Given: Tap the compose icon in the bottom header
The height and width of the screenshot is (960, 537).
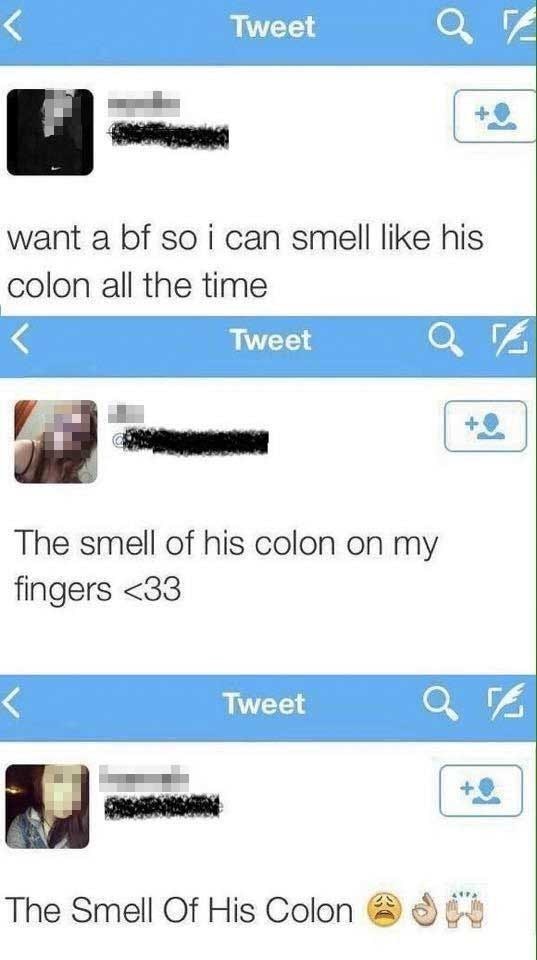Looking at the screenshot, I should 506,704.
